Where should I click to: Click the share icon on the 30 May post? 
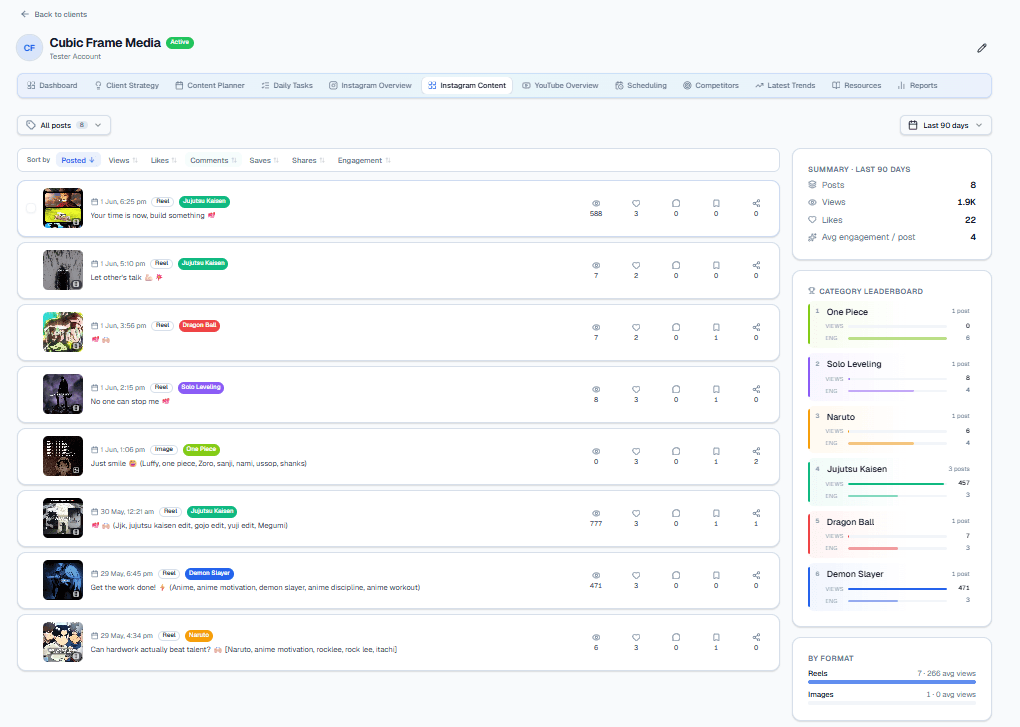click(x=756, y=513)
